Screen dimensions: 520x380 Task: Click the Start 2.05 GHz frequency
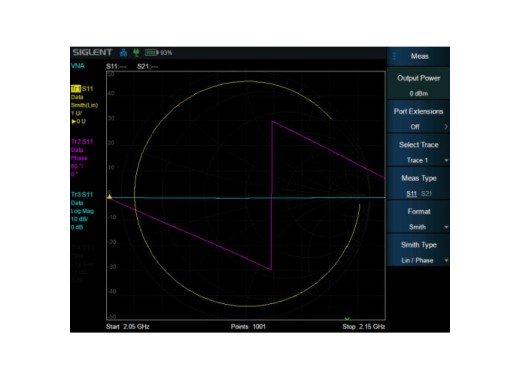pos(128,326)
